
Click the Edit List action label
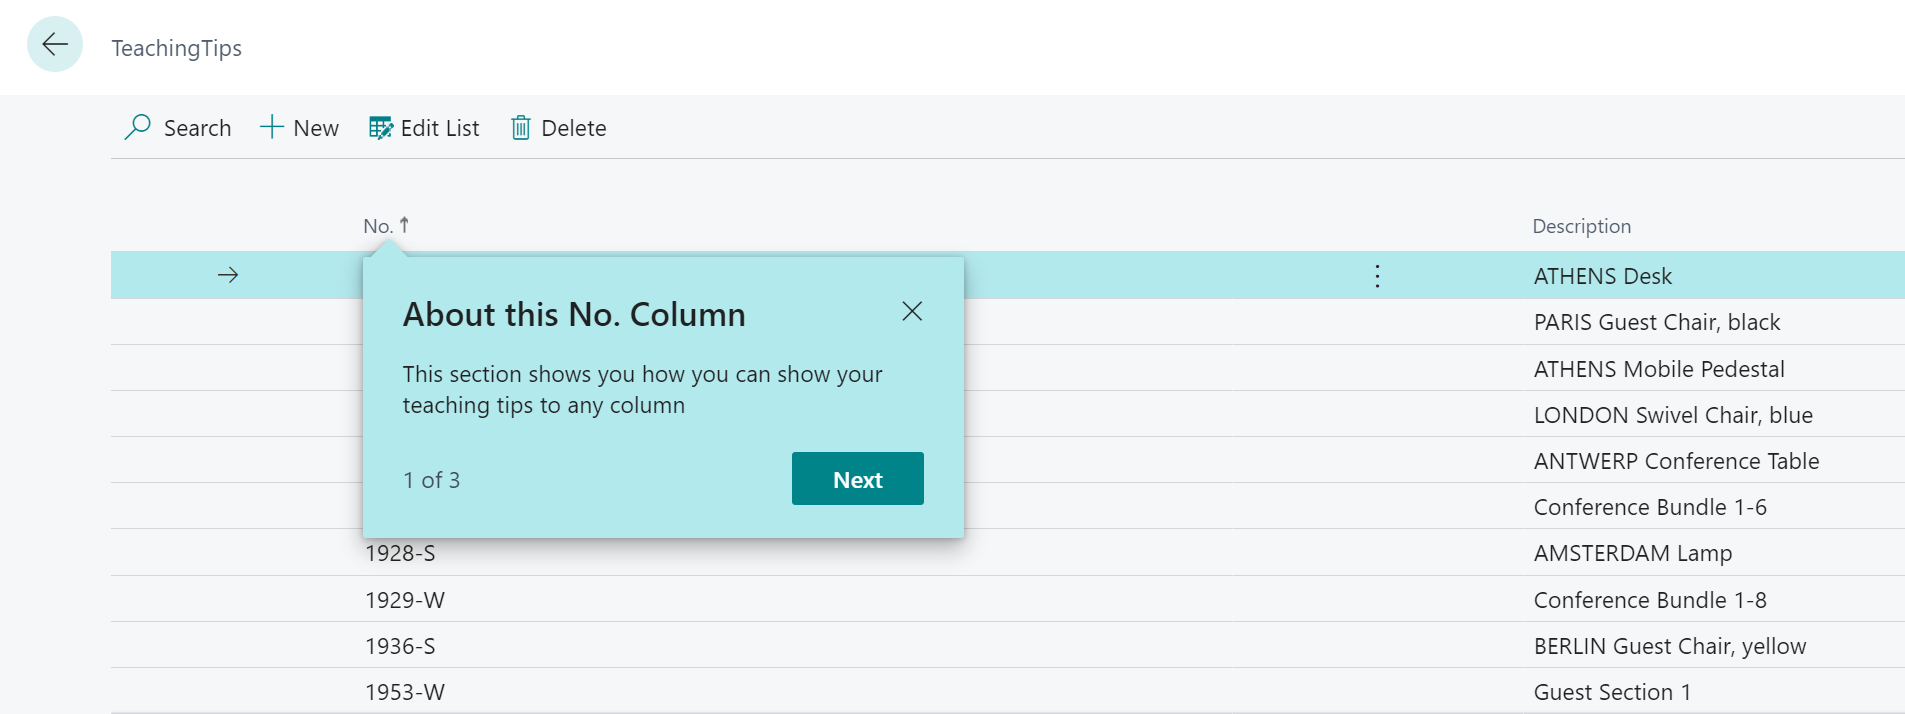click(439, 128)
